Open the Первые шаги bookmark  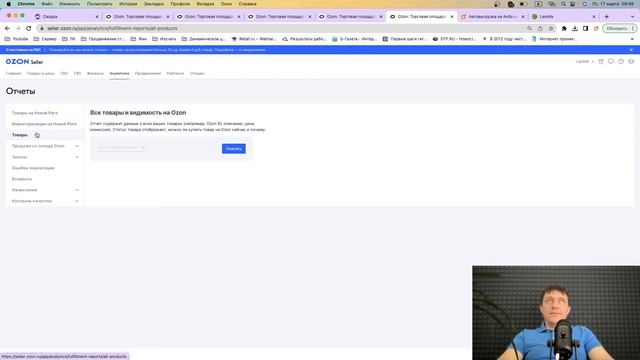[404, 39]
